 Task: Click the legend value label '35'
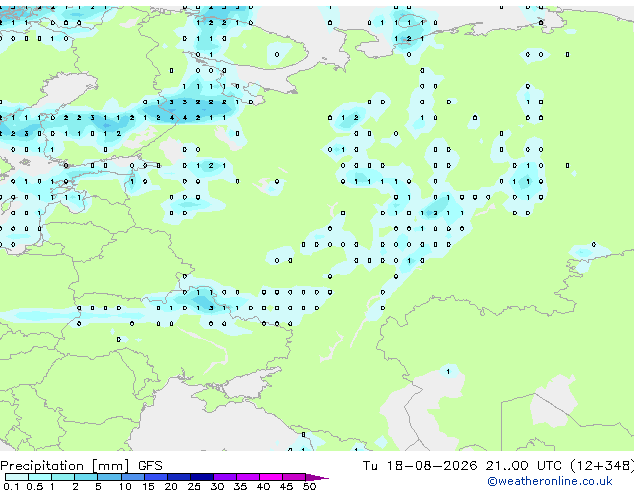click(240, 486)
